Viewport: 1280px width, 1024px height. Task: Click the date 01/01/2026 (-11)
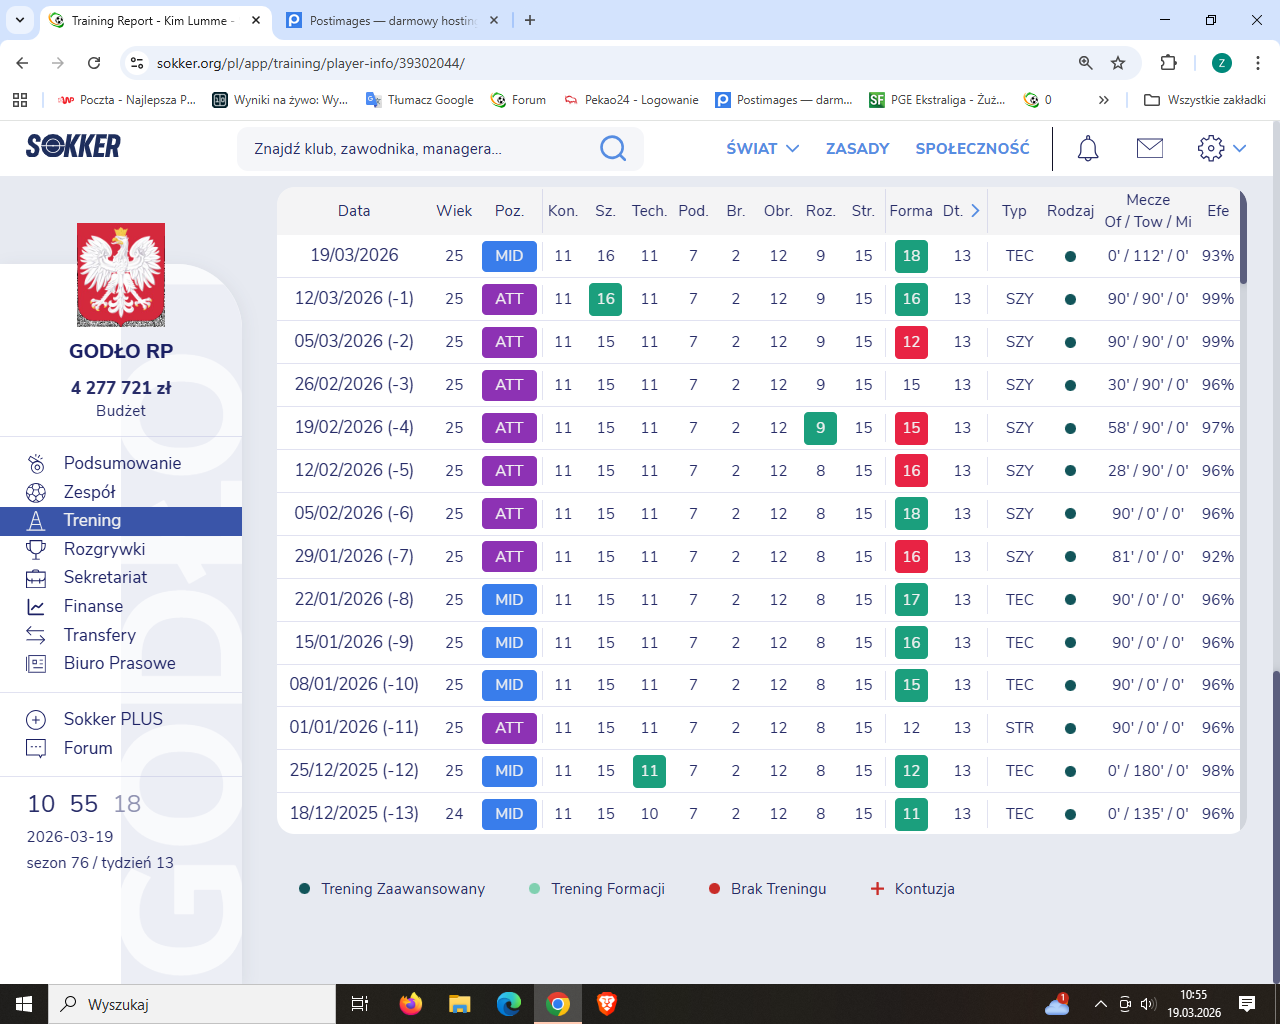[354, 727]
